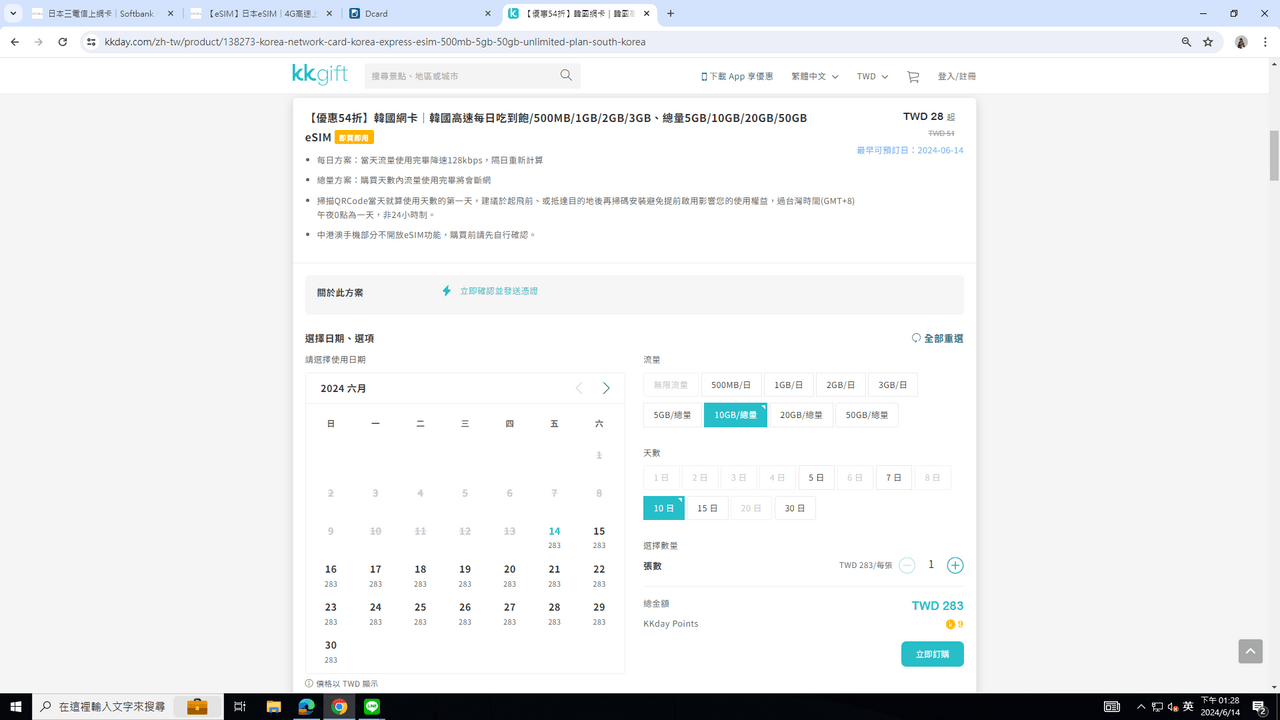Image resolution: width=1280 pixels, height=720 pixels.
Task: Select June 25 on calendar
Action: pos(420,613)
